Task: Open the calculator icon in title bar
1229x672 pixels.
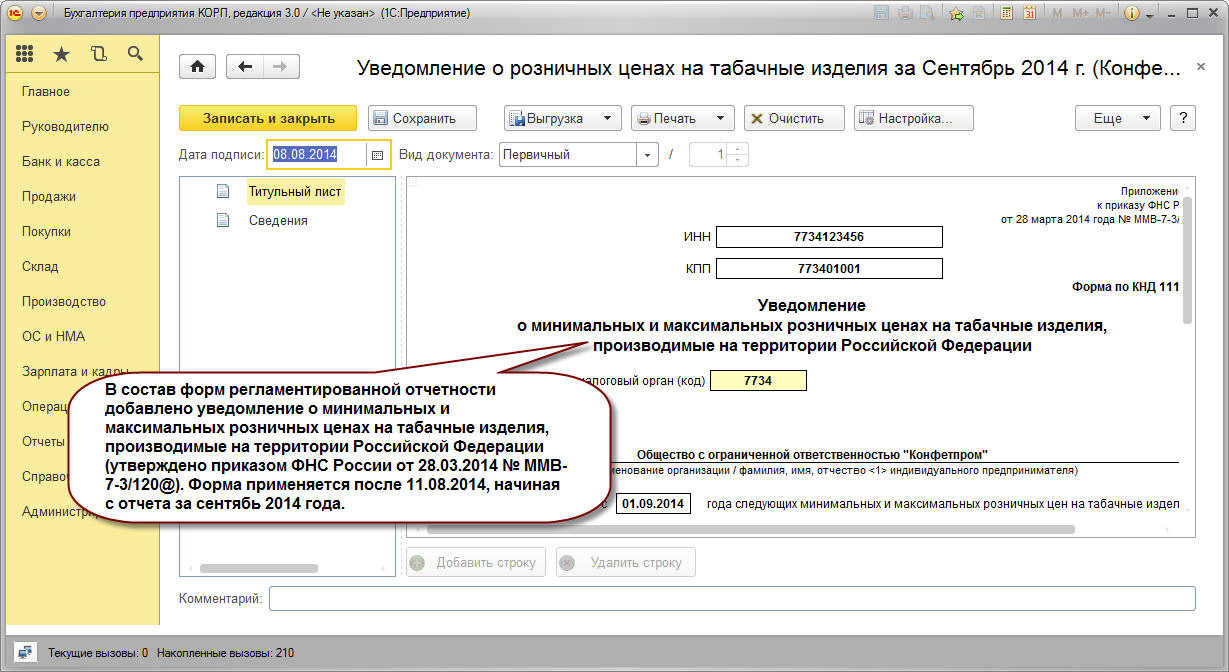Action: tap(1005, 14)
